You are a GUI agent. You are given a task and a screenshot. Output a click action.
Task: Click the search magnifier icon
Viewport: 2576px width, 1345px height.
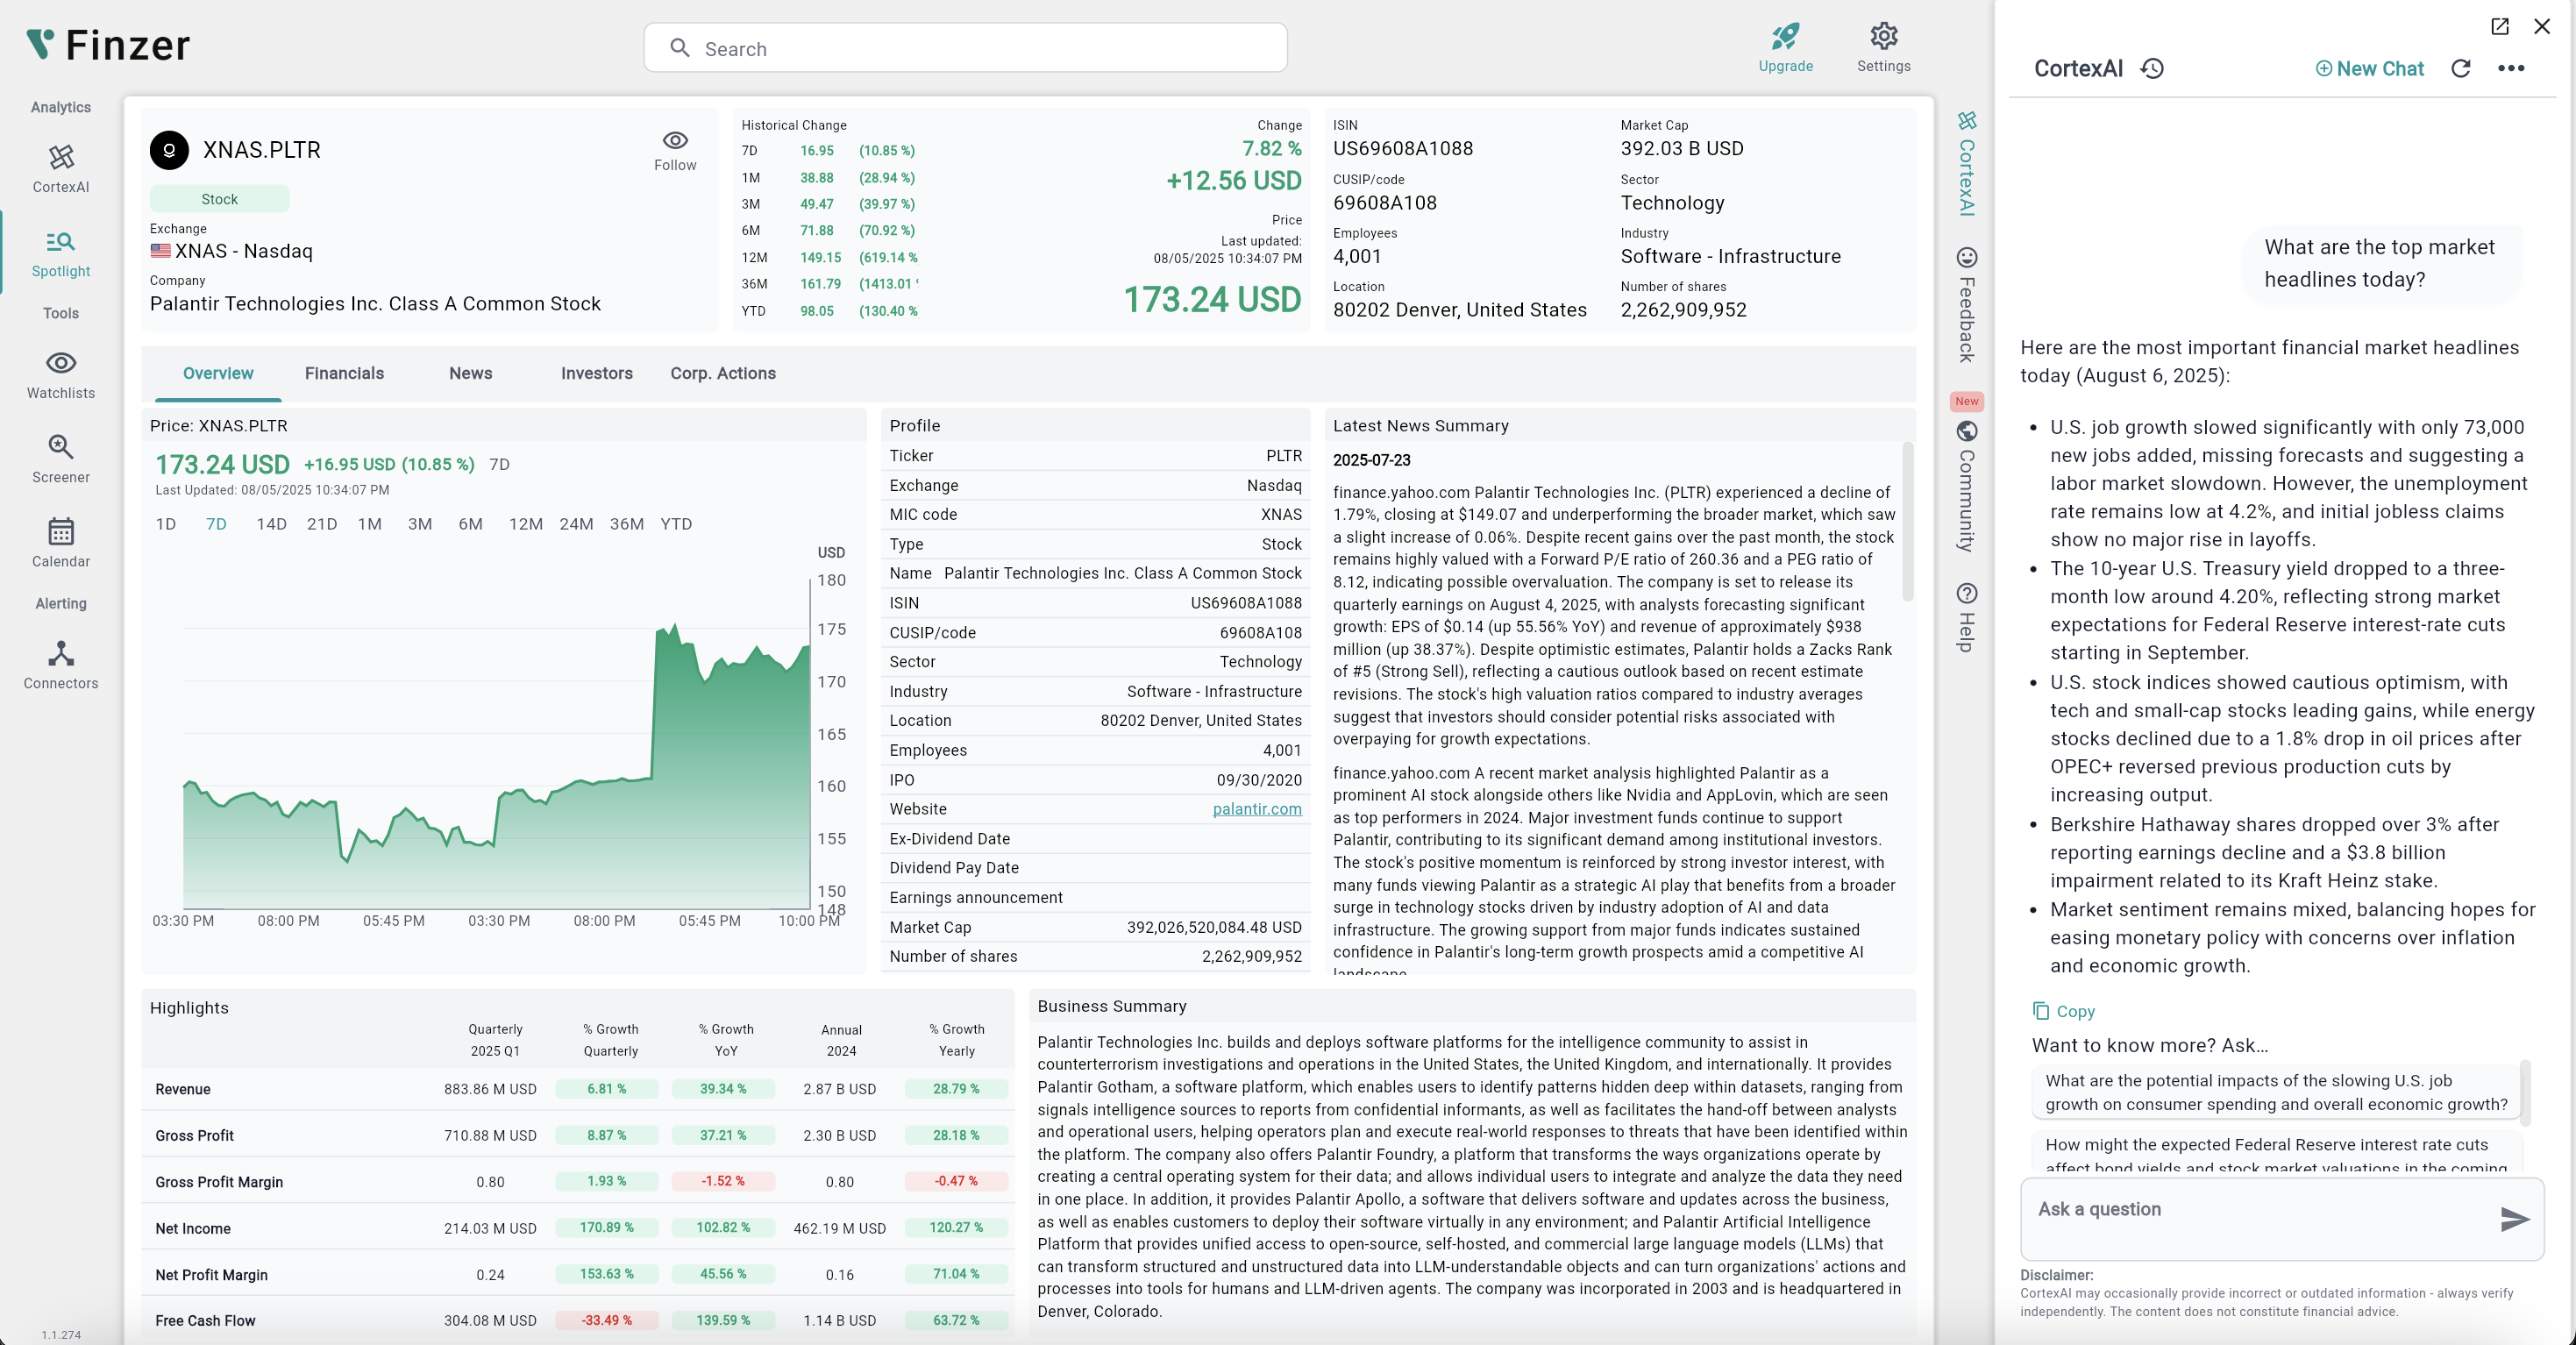coord(680,48)
